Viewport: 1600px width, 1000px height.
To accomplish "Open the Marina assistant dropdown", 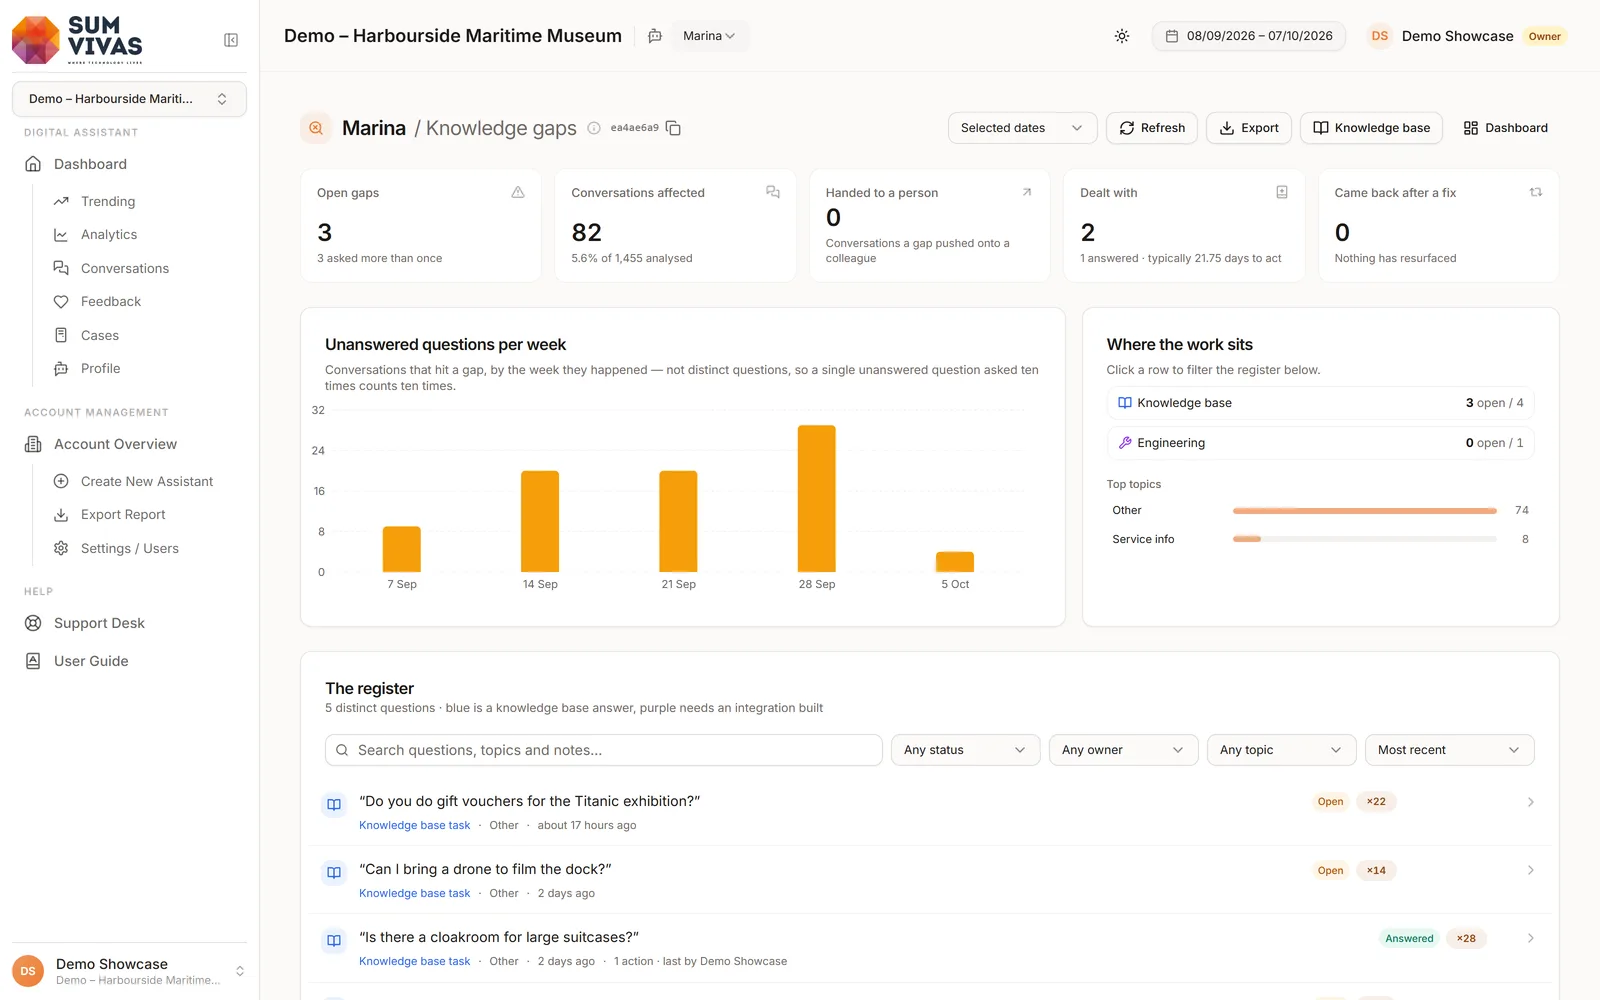I will (x=709, y=36).
